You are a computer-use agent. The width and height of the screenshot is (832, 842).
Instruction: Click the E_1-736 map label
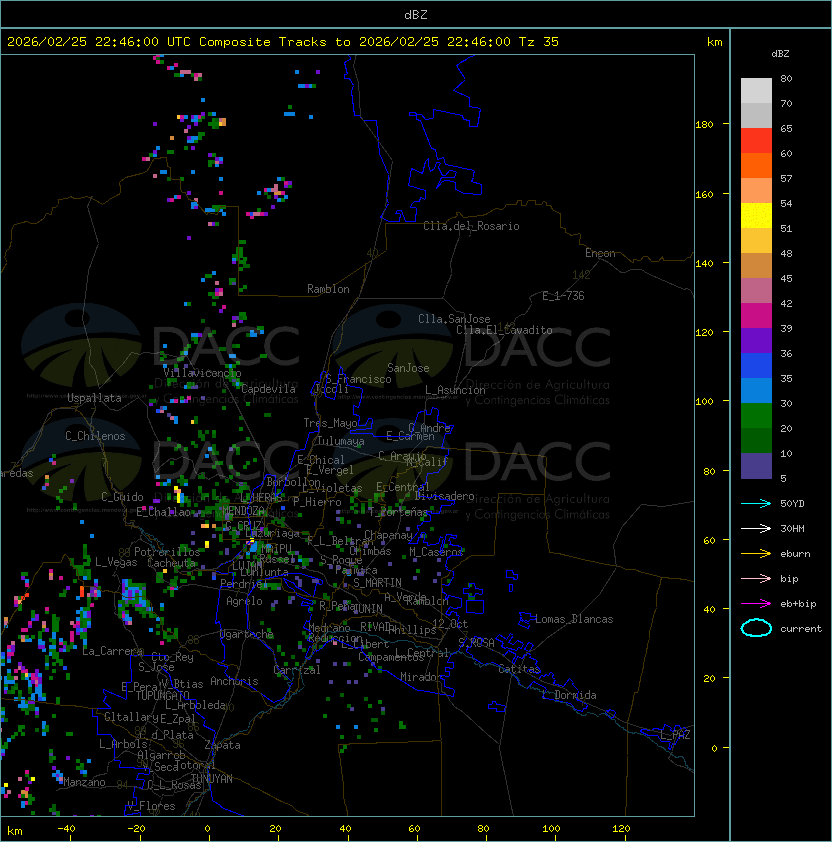tap(563, 296)
